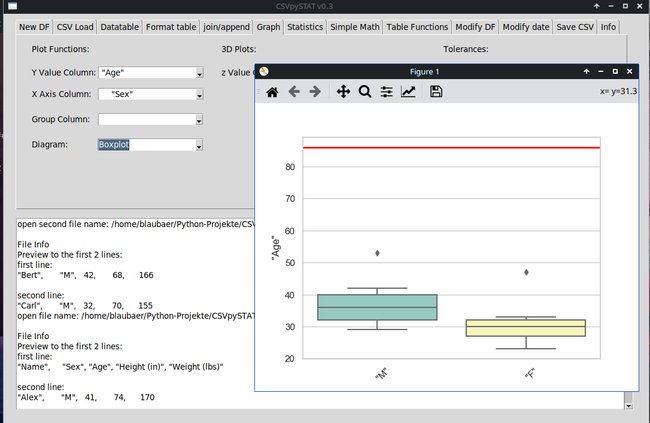
Task: Click the log row beginning with "Alex"
Action: click(86, 397)
